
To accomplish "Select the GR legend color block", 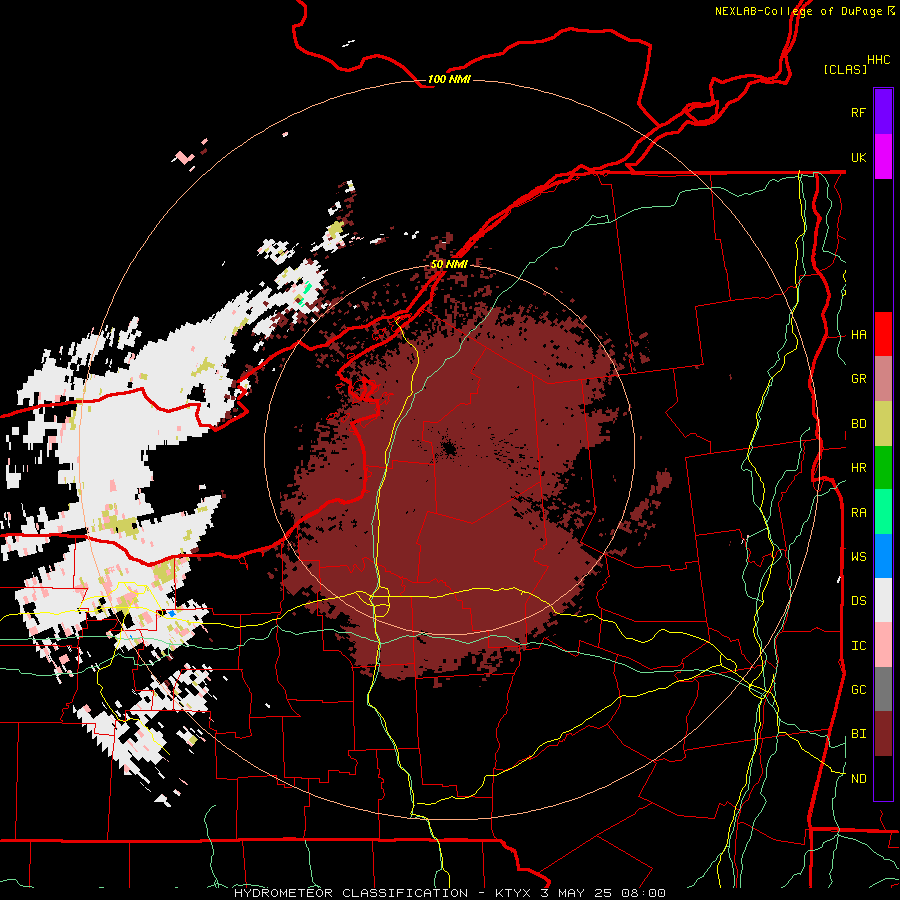I will tap(883, 378).
